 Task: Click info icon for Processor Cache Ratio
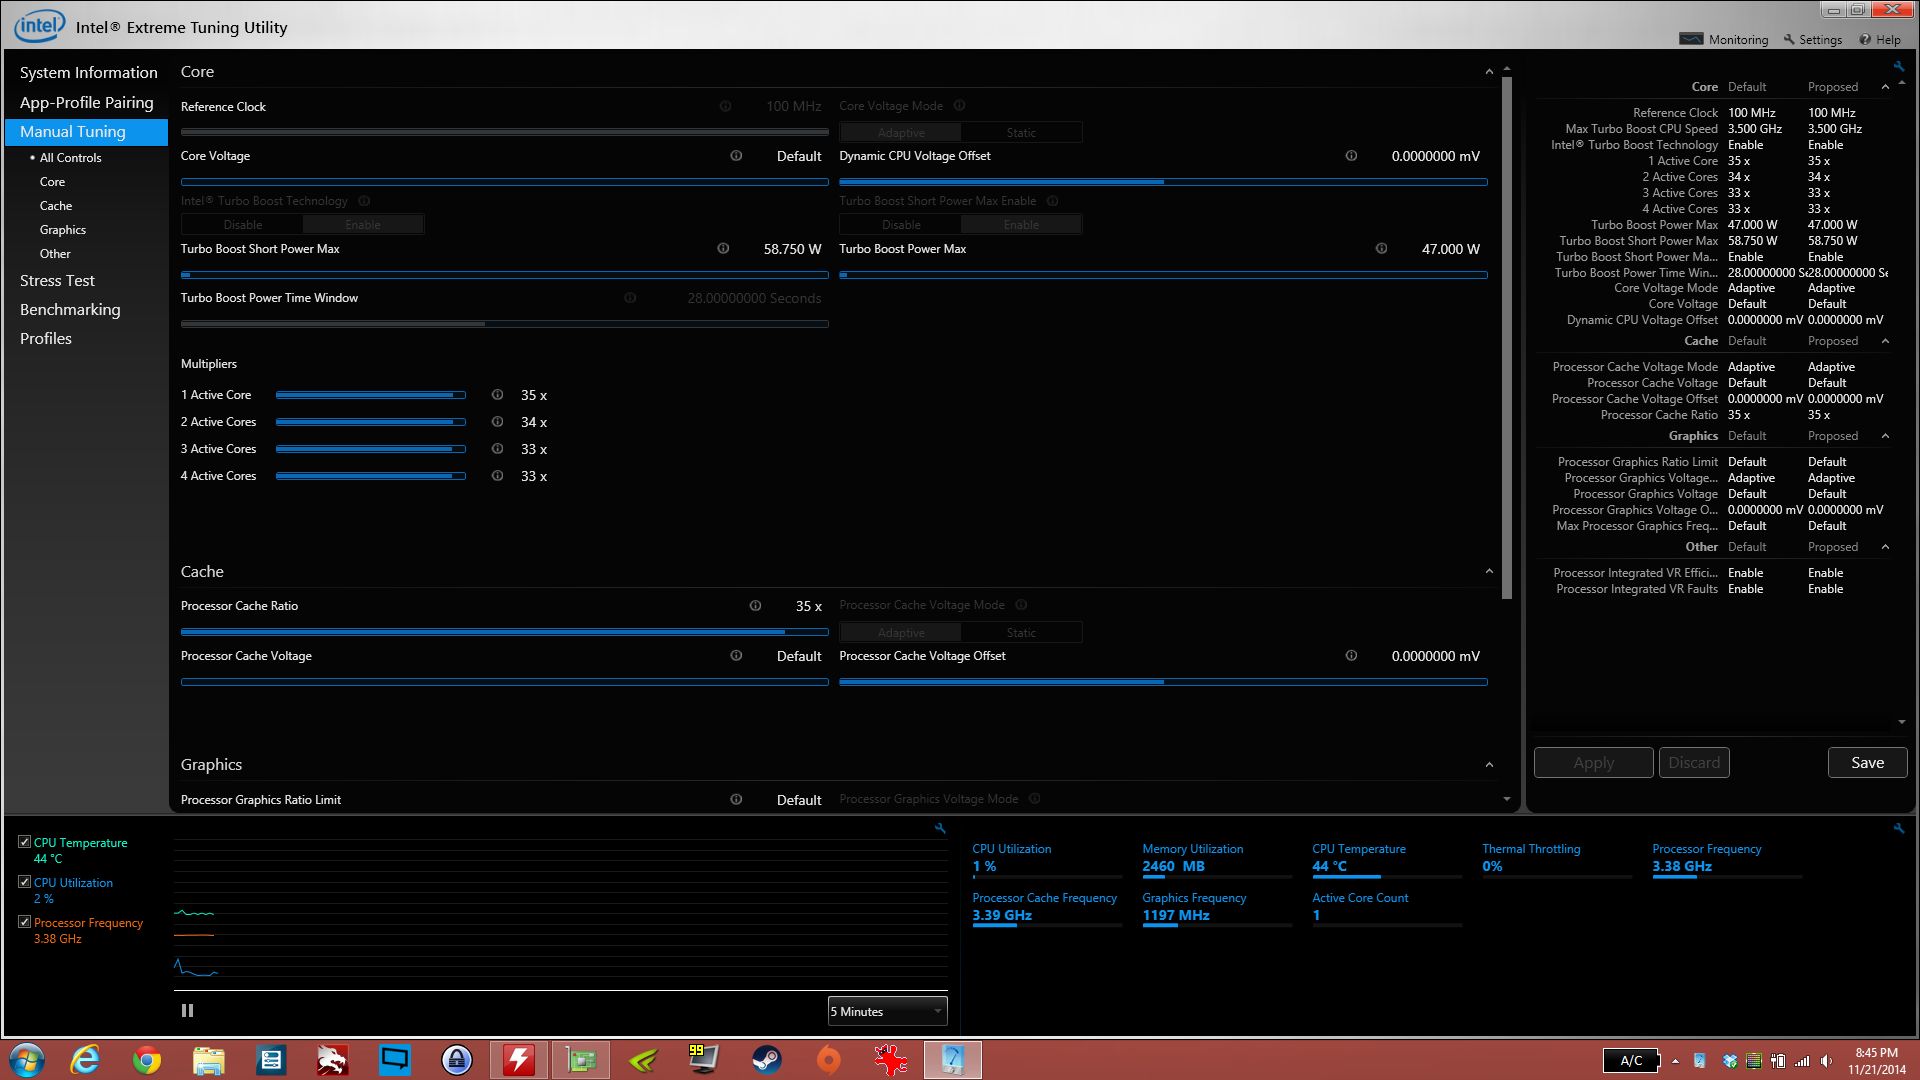point(755,606)
